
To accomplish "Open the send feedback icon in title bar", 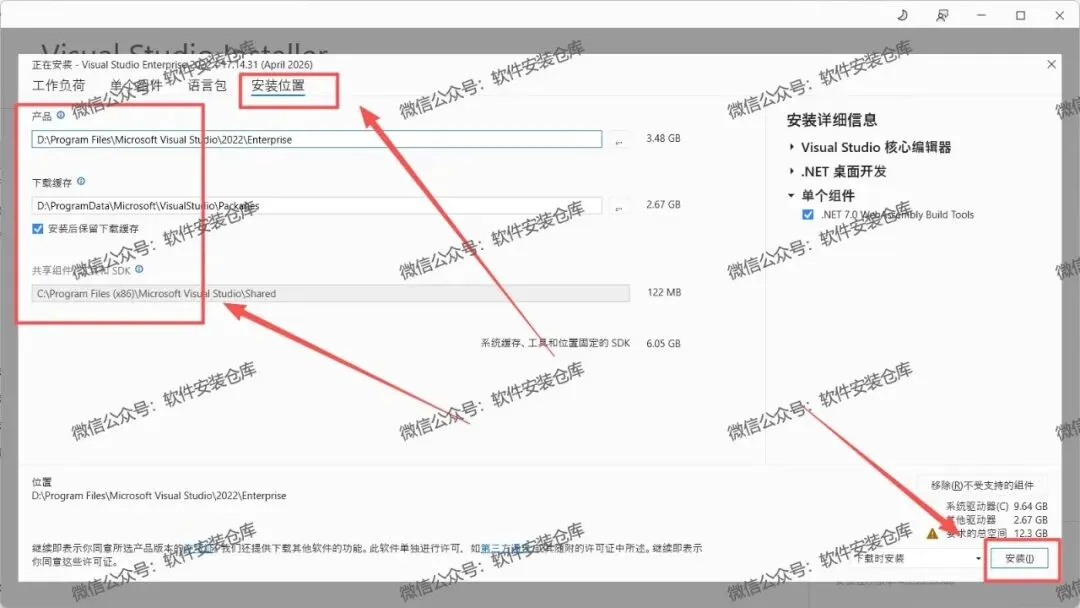I will pyautogui.click(x=942, y=15).
